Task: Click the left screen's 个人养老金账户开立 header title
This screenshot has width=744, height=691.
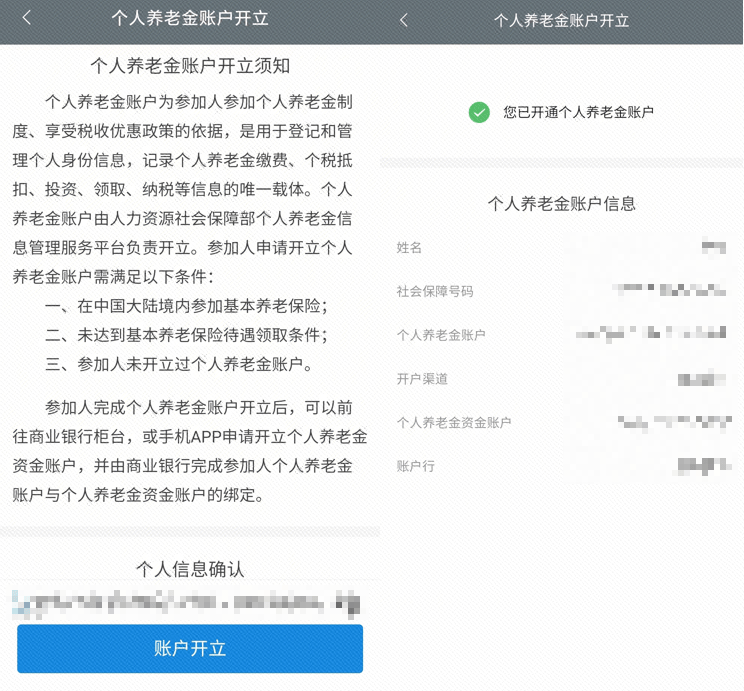Action: point(190,18)
